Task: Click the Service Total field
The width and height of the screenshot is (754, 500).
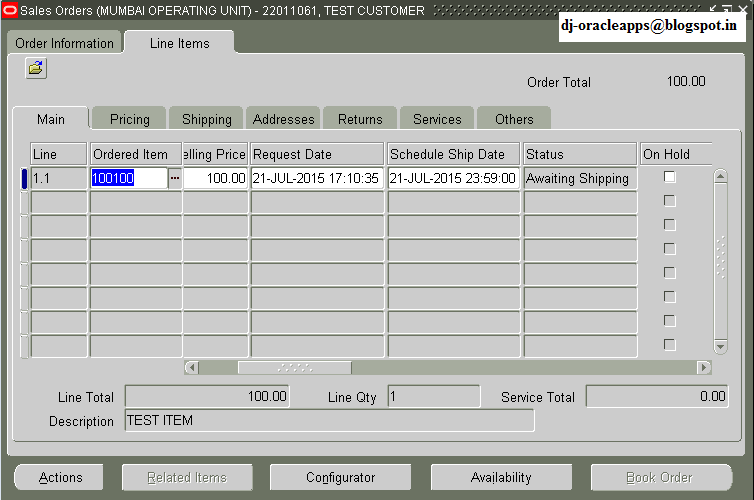Action: click(x=657, y=397)
